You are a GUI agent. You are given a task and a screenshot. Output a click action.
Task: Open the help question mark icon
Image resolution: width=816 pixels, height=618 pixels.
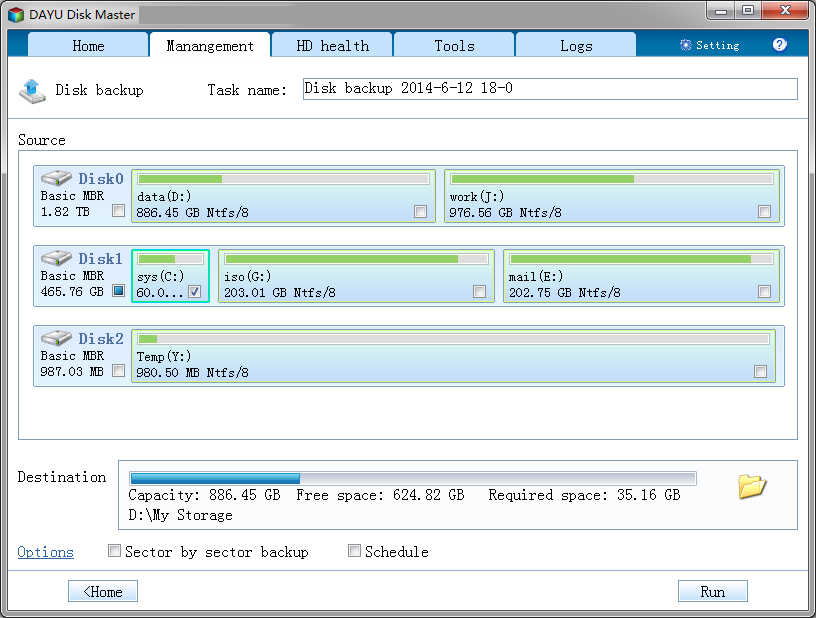[x=779, y=45]
